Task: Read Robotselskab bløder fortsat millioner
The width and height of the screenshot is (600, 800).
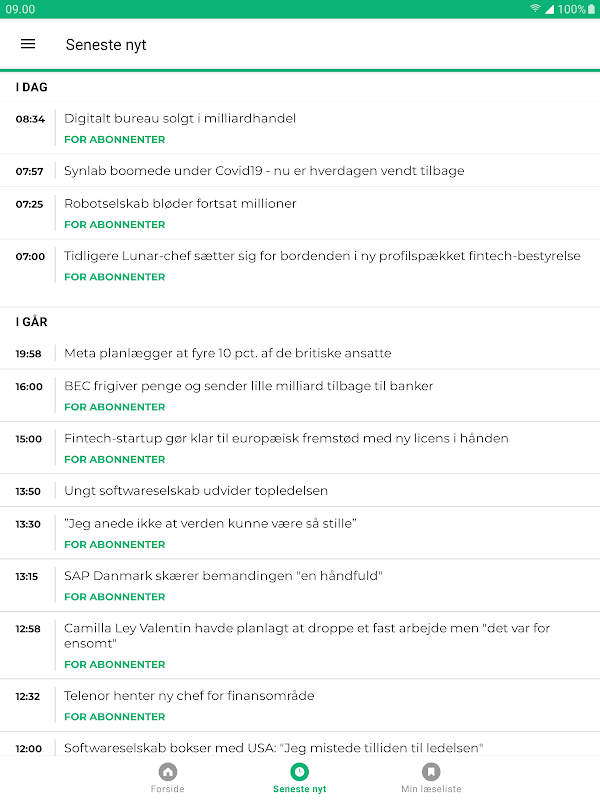Action: (300, 213)
